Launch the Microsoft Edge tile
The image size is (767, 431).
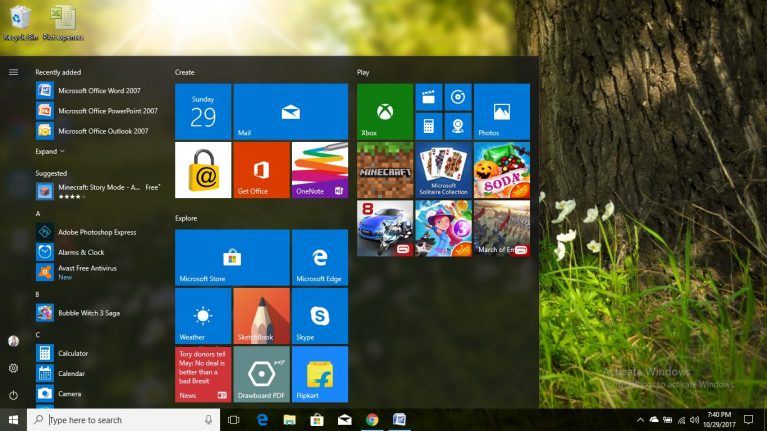(x=320, y=257)
